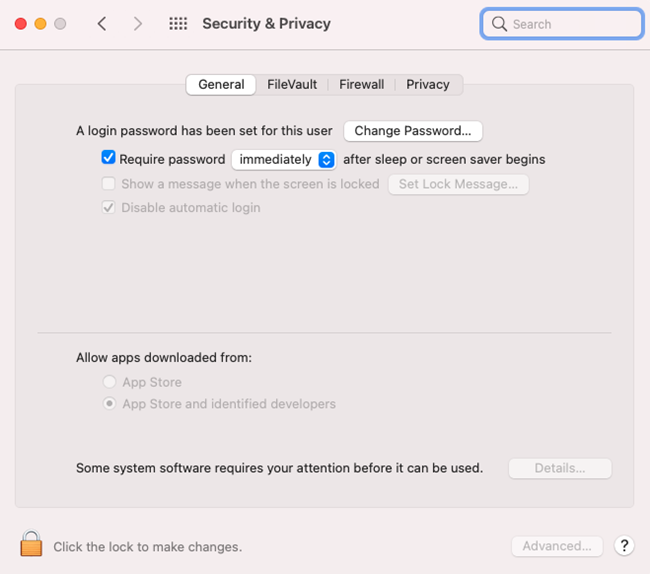This screenshot has width=650, height=574.
Task: Show all preferences via grid icon
Action: pos(178,24)
